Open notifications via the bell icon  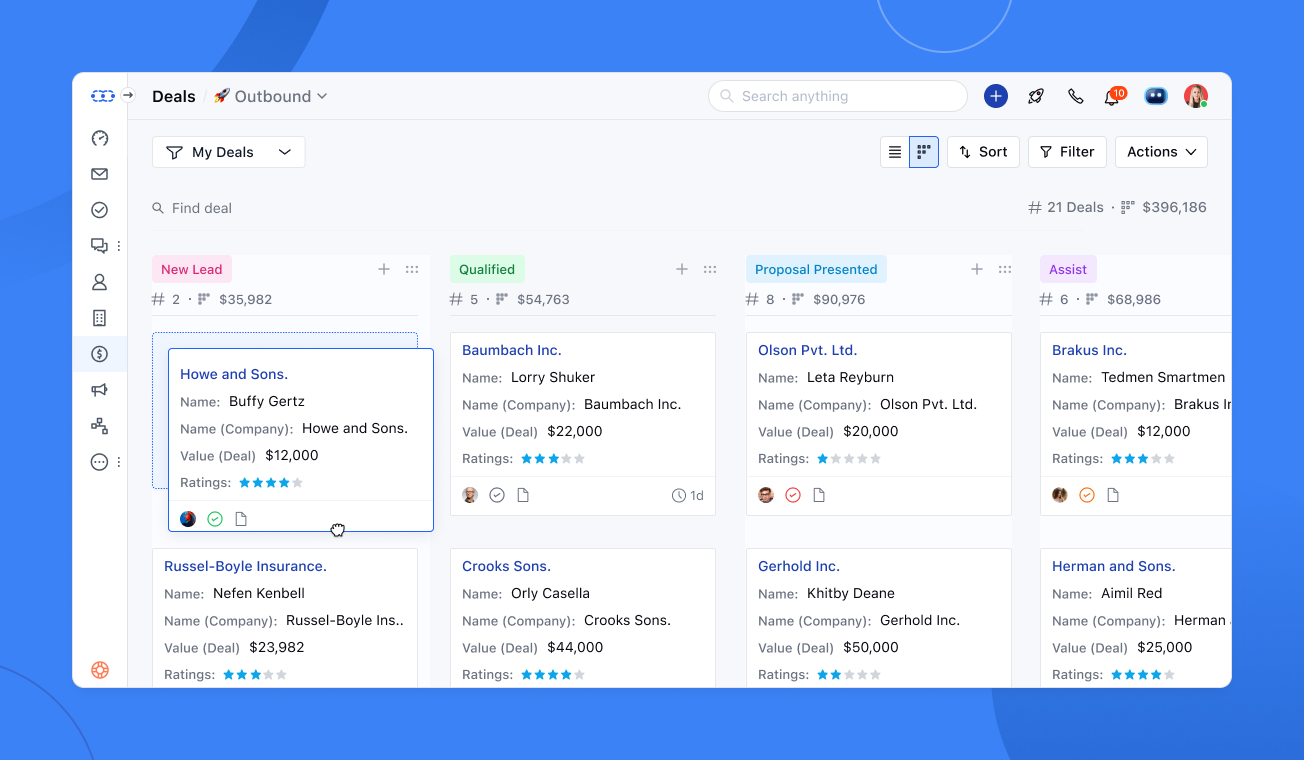1110,96
